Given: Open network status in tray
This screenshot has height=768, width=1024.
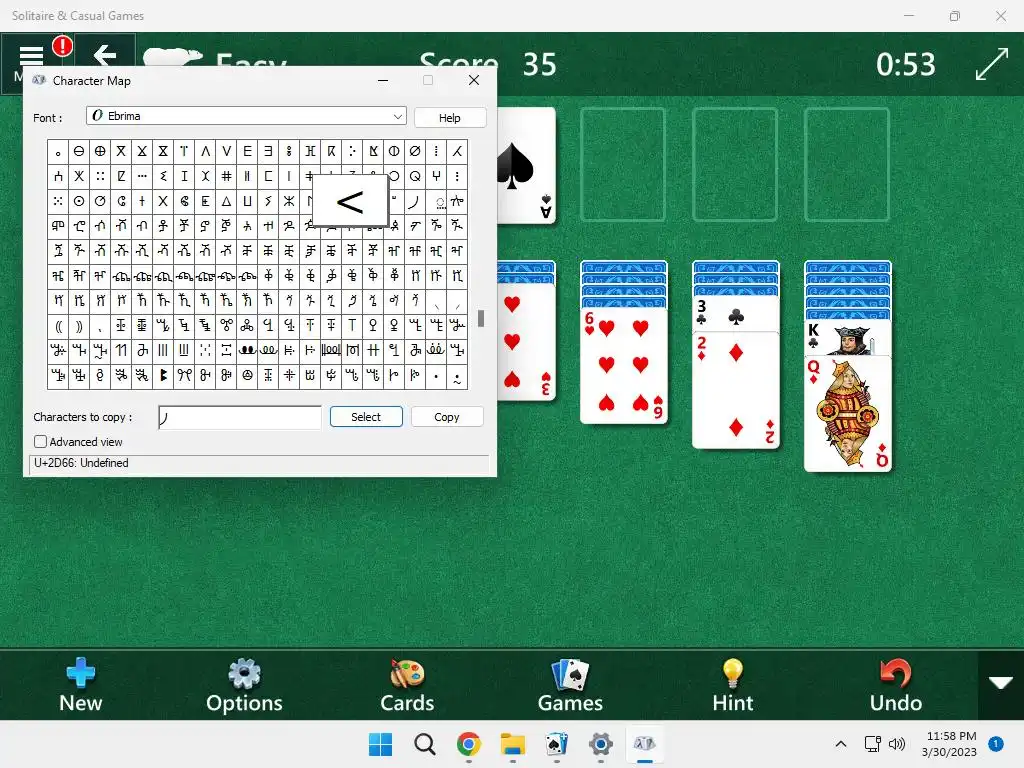Looking at the screenshot, I should coord(872,744).
